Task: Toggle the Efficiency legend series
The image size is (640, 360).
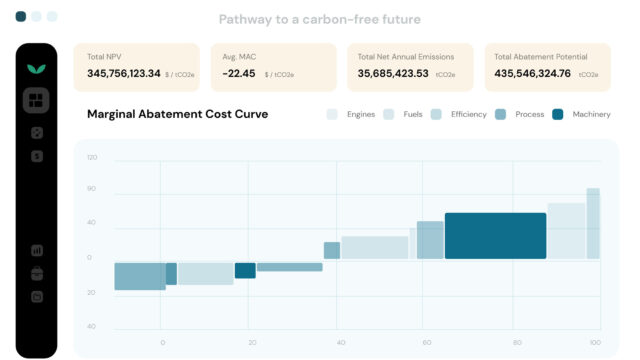Action: 459,114
